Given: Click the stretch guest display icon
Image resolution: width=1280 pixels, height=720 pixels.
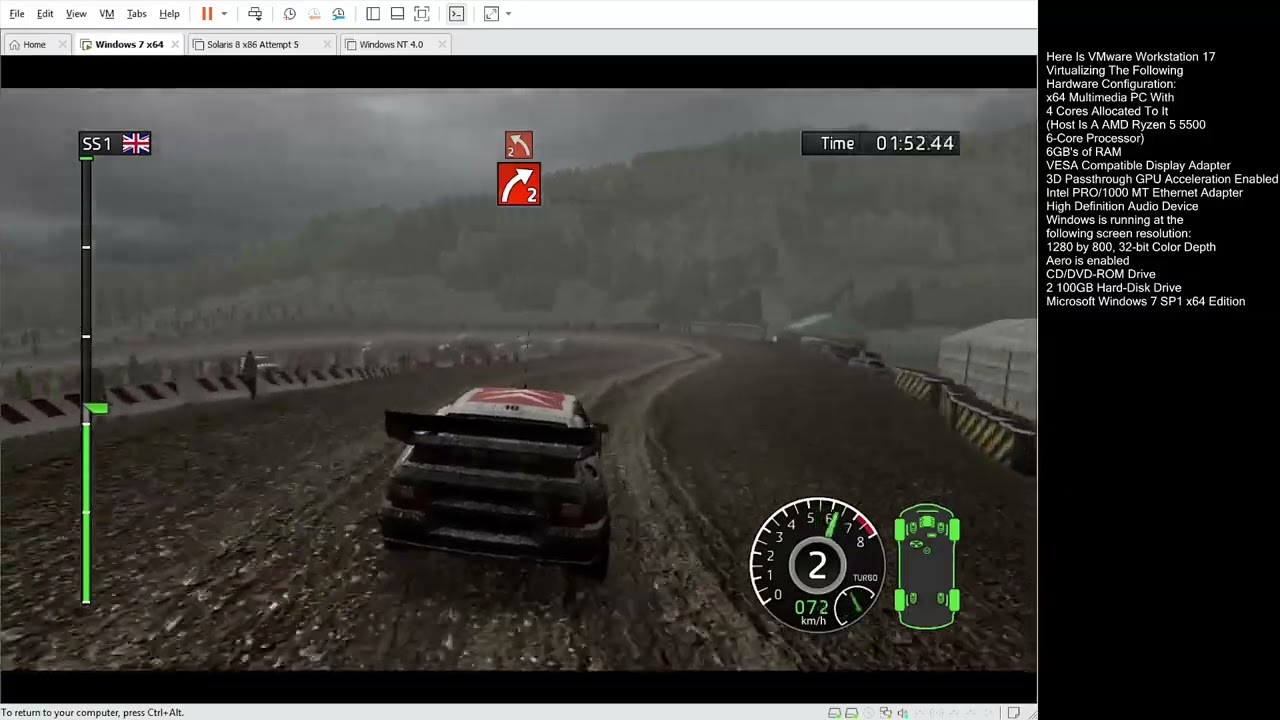Looking at the screenshot, I should [491, 14].
